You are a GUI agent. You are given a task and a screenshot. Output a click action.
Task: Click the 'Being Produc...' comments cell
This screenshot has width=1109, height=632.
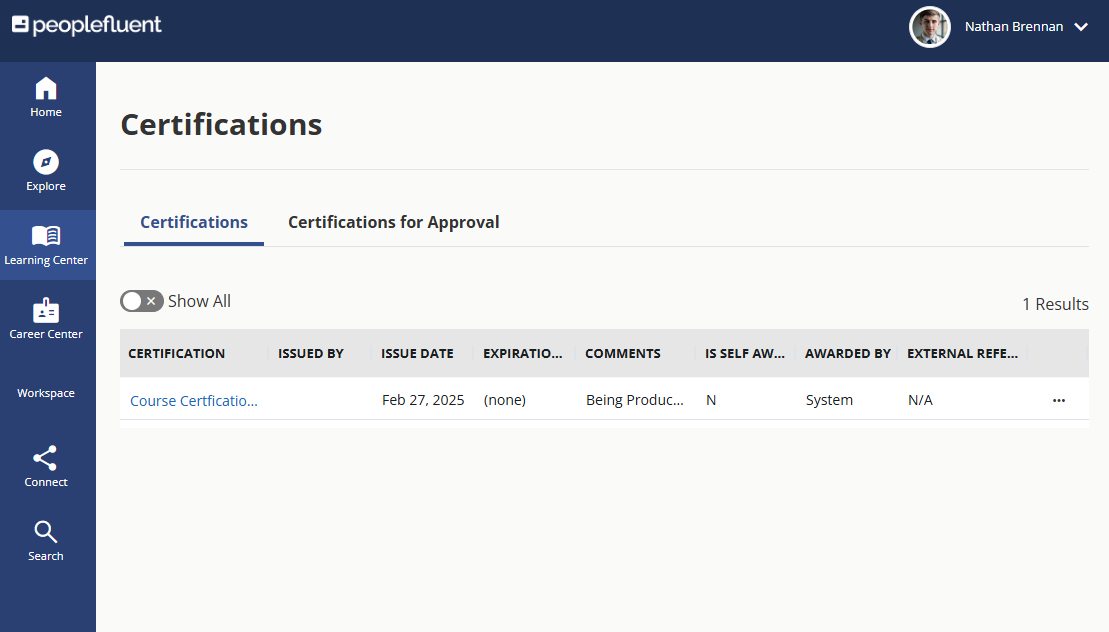click(634, 400)
